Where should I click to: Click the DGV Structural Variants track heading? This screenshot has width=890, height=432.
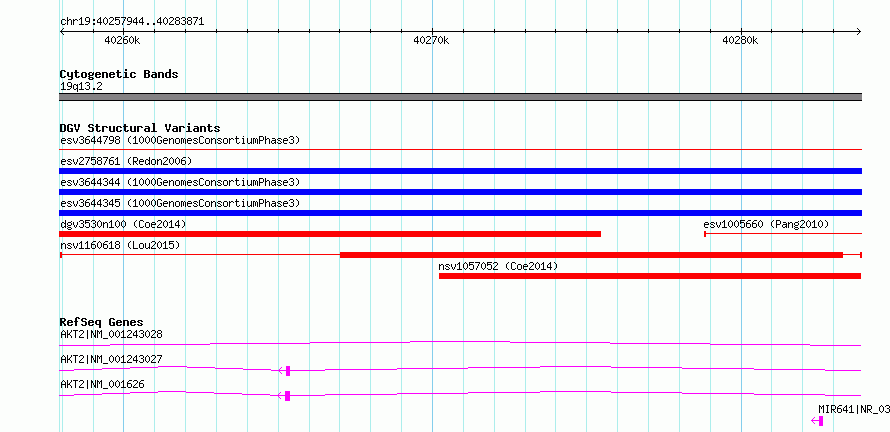click(x=140, y=128)
